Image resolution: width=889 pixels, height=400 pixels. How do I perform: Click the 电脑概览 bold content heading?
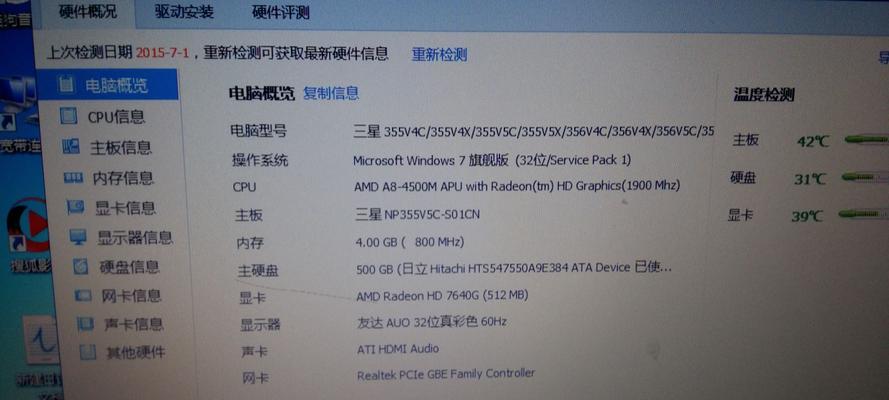coord(262,93)
